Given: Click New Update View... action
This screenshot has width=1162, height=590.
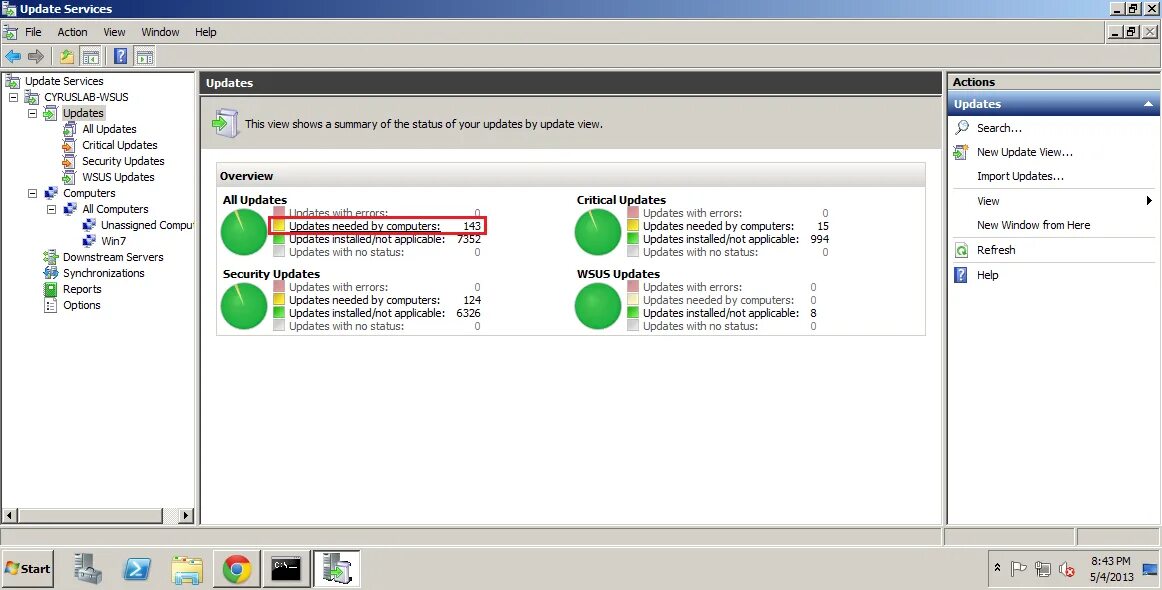Looking at the screenshot, I should (1024, 152).
